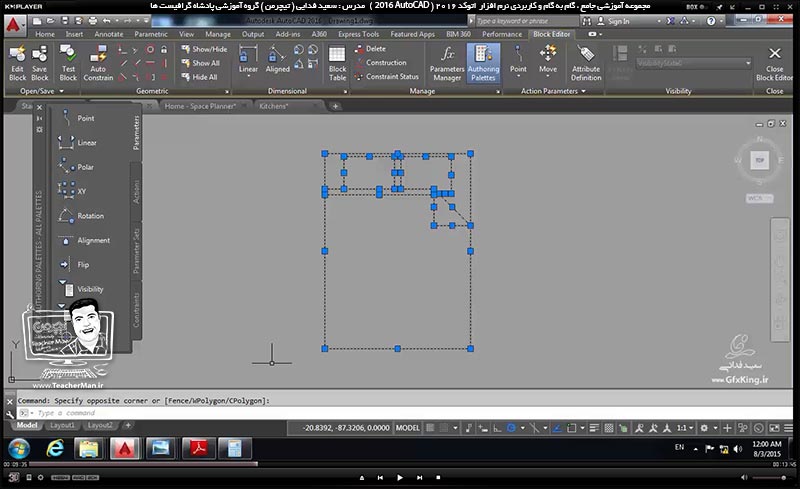Open the Parameter Sets palette side tab
The image size is (800, 489).
click(x=136, y=251)
